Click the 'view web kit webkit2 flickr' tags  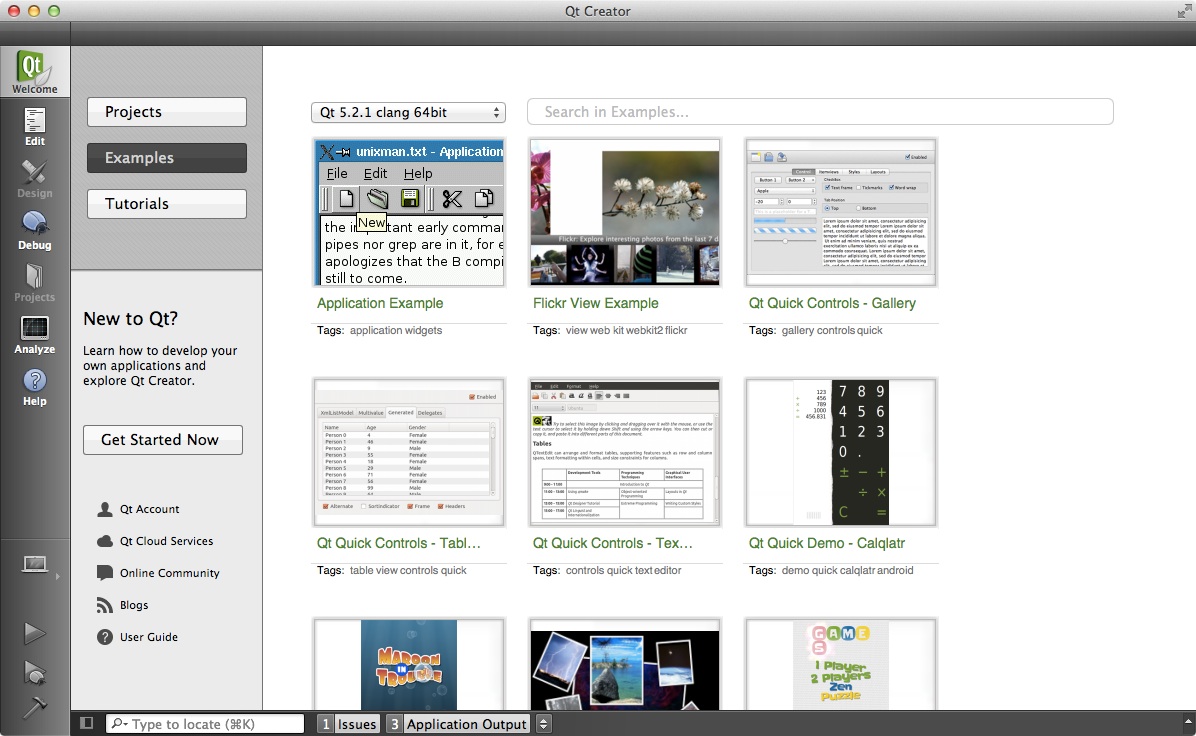pyautogui.click(x=626, y=331)
